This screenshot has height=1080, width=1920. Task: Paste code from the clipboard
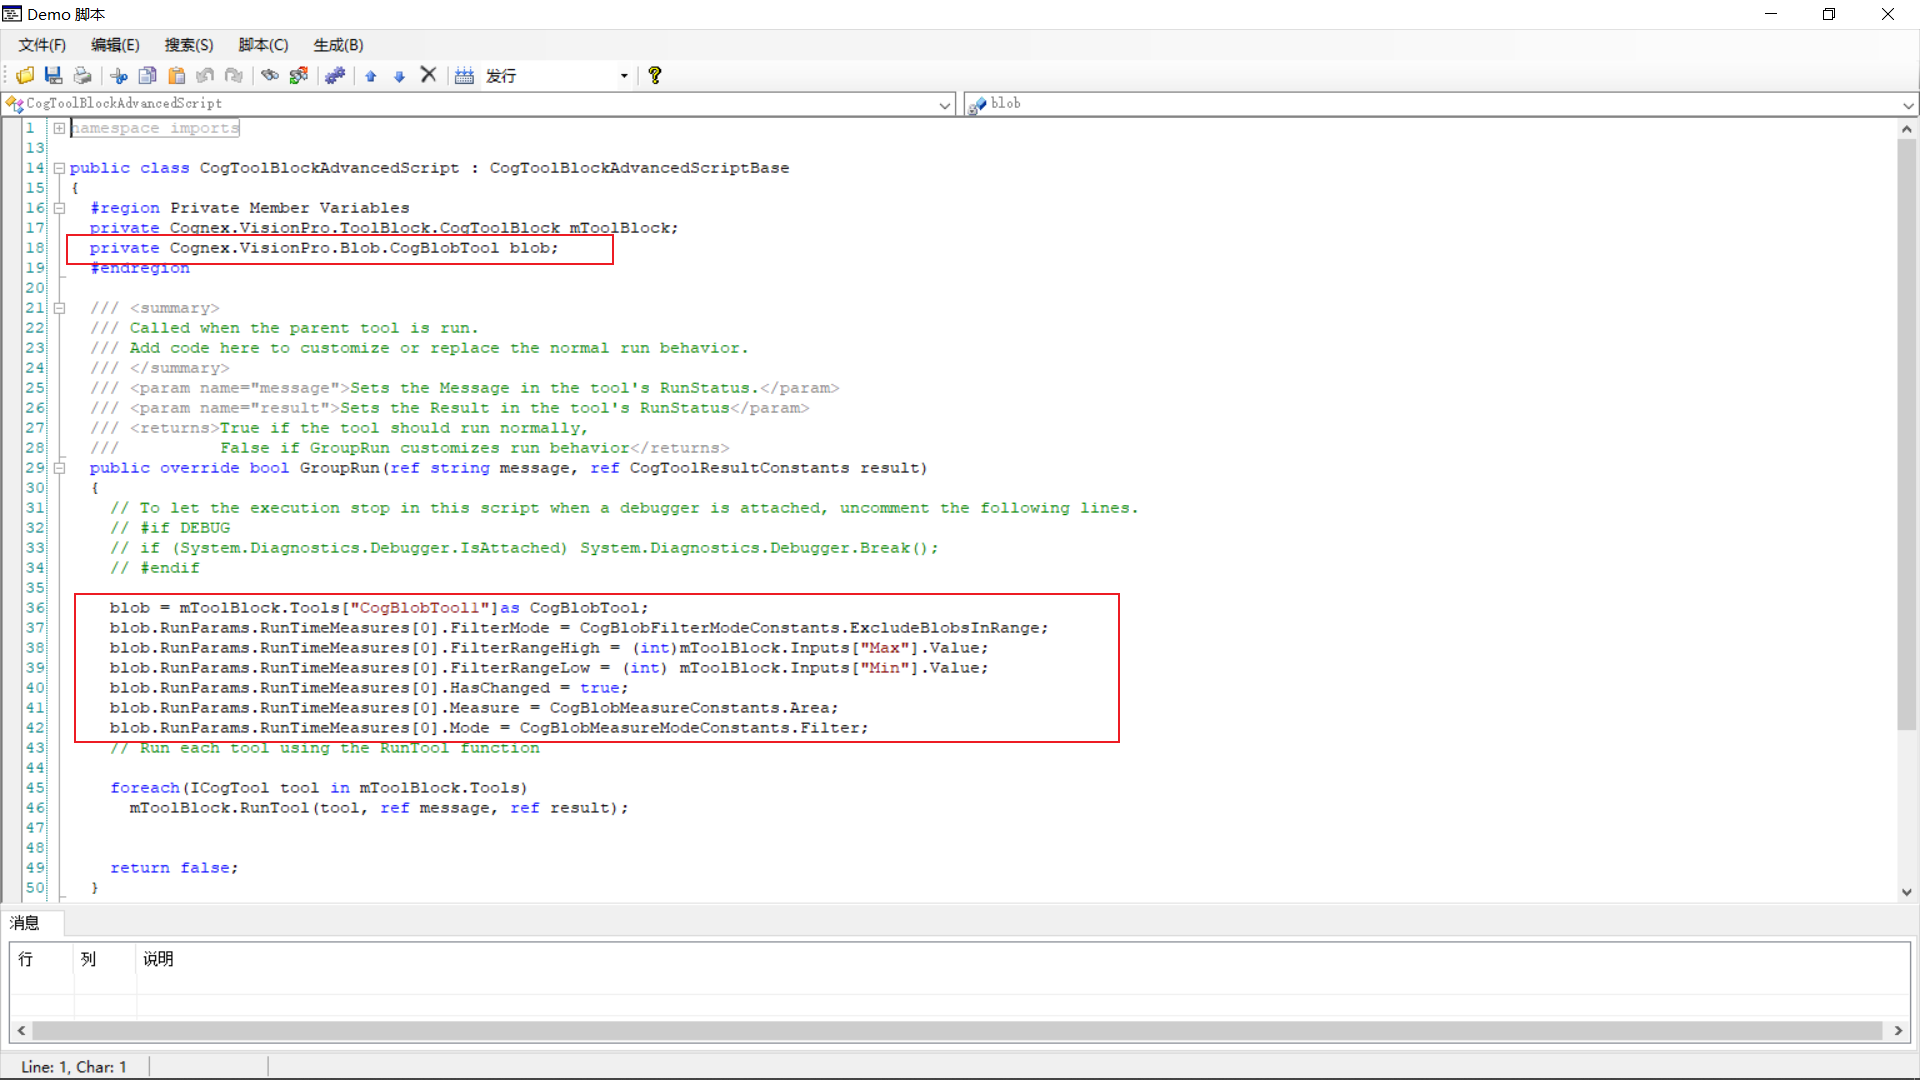(x=177, y=75)
